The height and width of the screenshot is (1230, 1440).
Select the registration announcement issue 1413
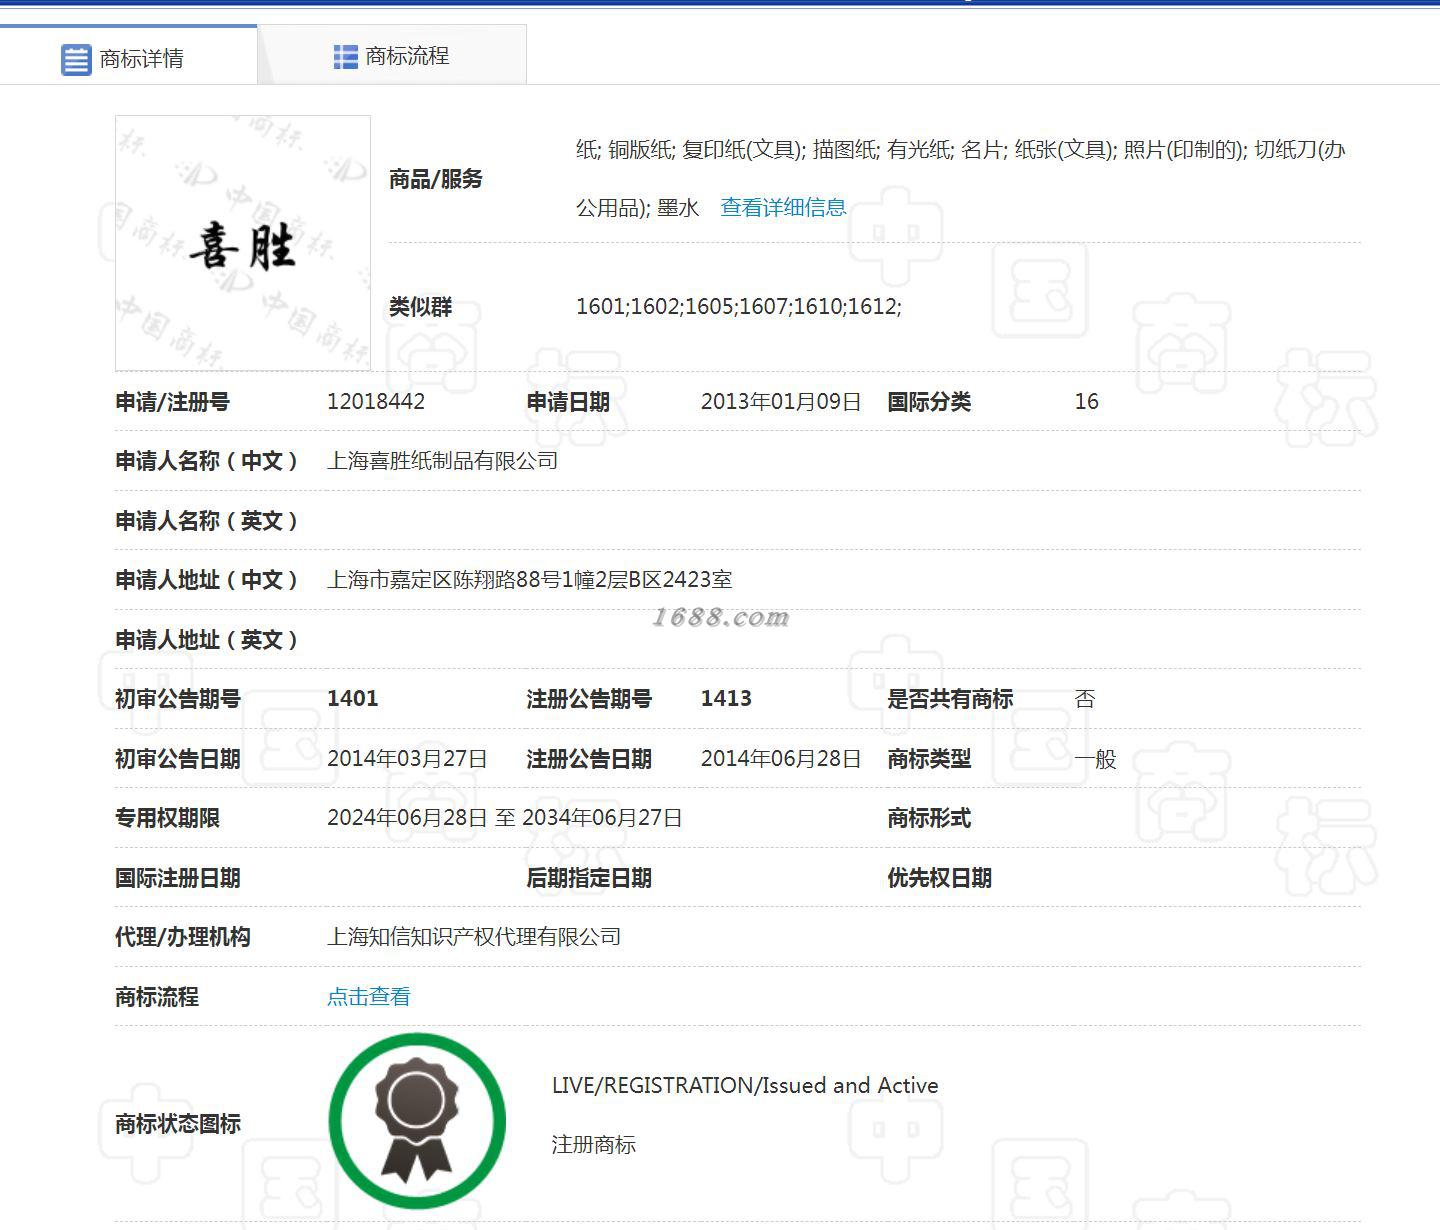[x=726, y=699]
